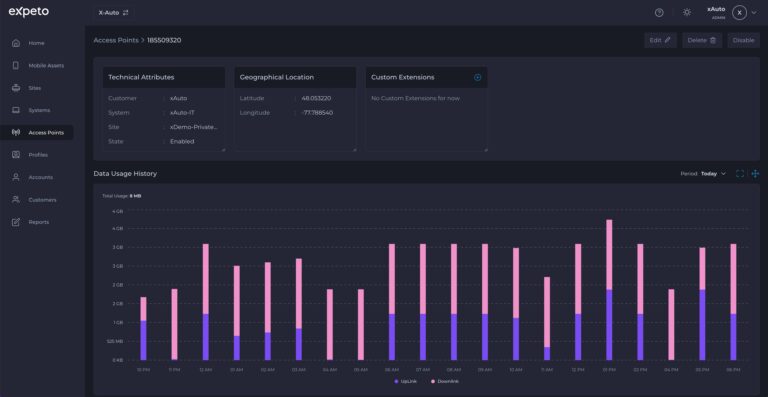Add a custom extension with plus icon
Viewport: 768px width, 397px height.
click(x=478, y=77)
